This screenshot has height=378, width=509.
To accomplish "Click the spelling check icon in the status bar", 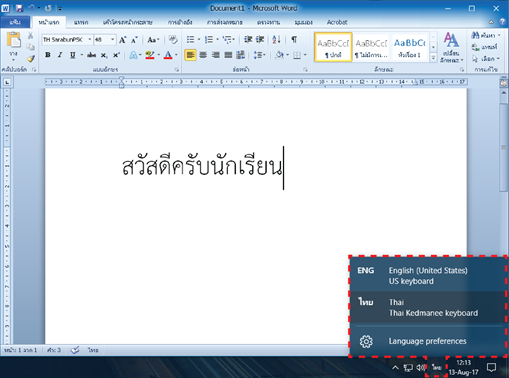I will [75, 350].
